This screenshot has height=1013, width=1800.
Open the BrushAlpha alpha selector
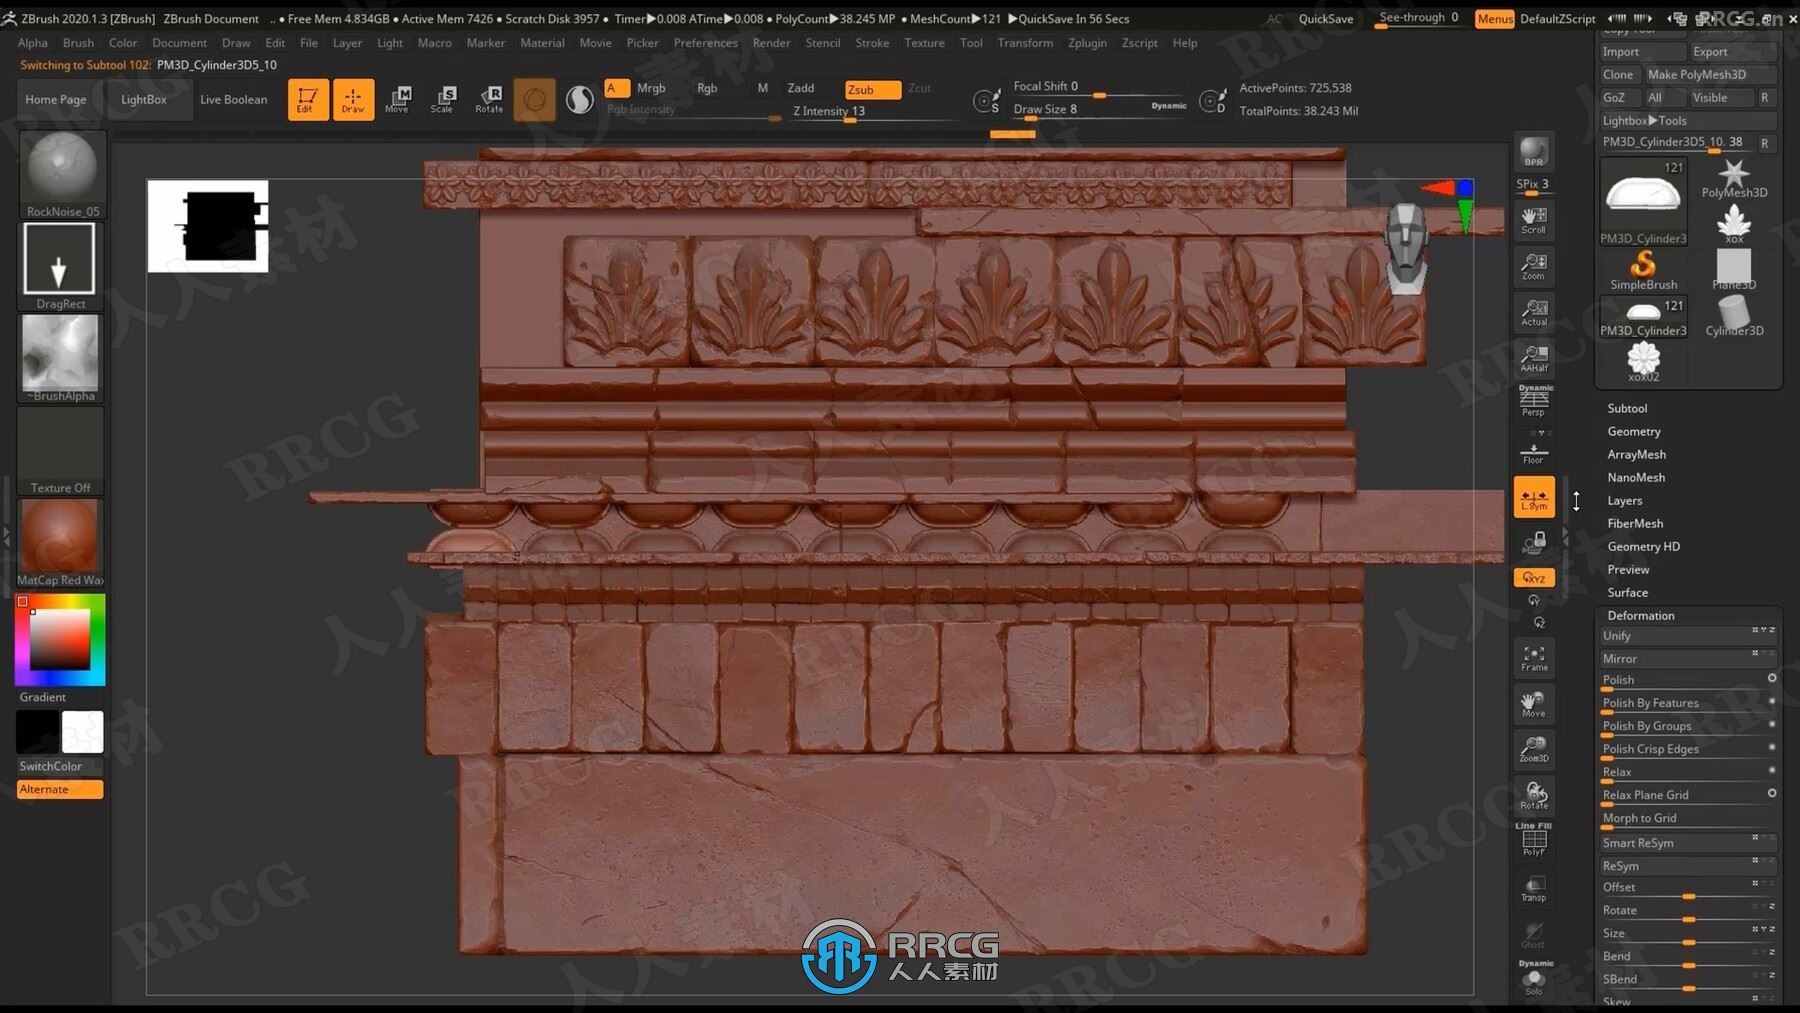[x=60, y=358]
